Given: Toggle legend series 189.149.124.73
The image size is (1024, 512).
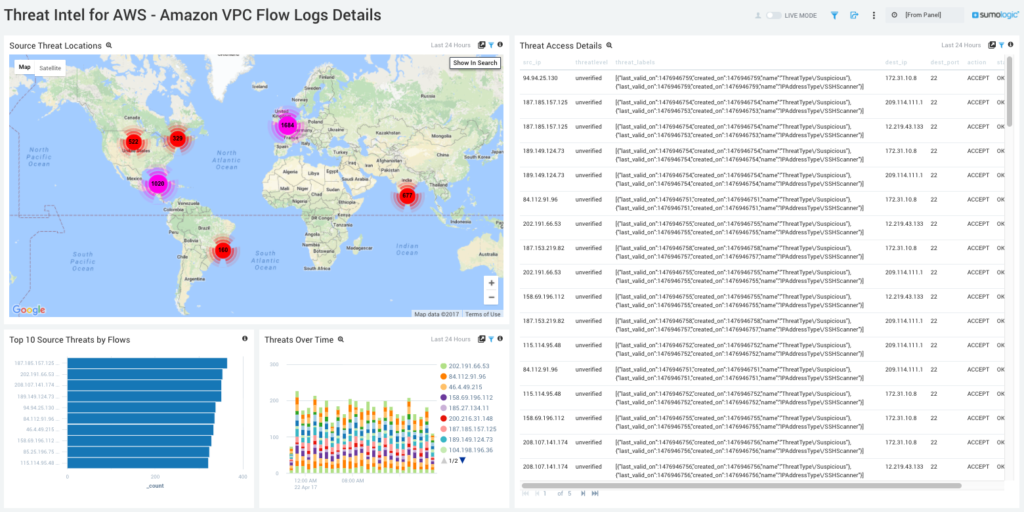Looking at the screenshot, I should tap(466, 440).
